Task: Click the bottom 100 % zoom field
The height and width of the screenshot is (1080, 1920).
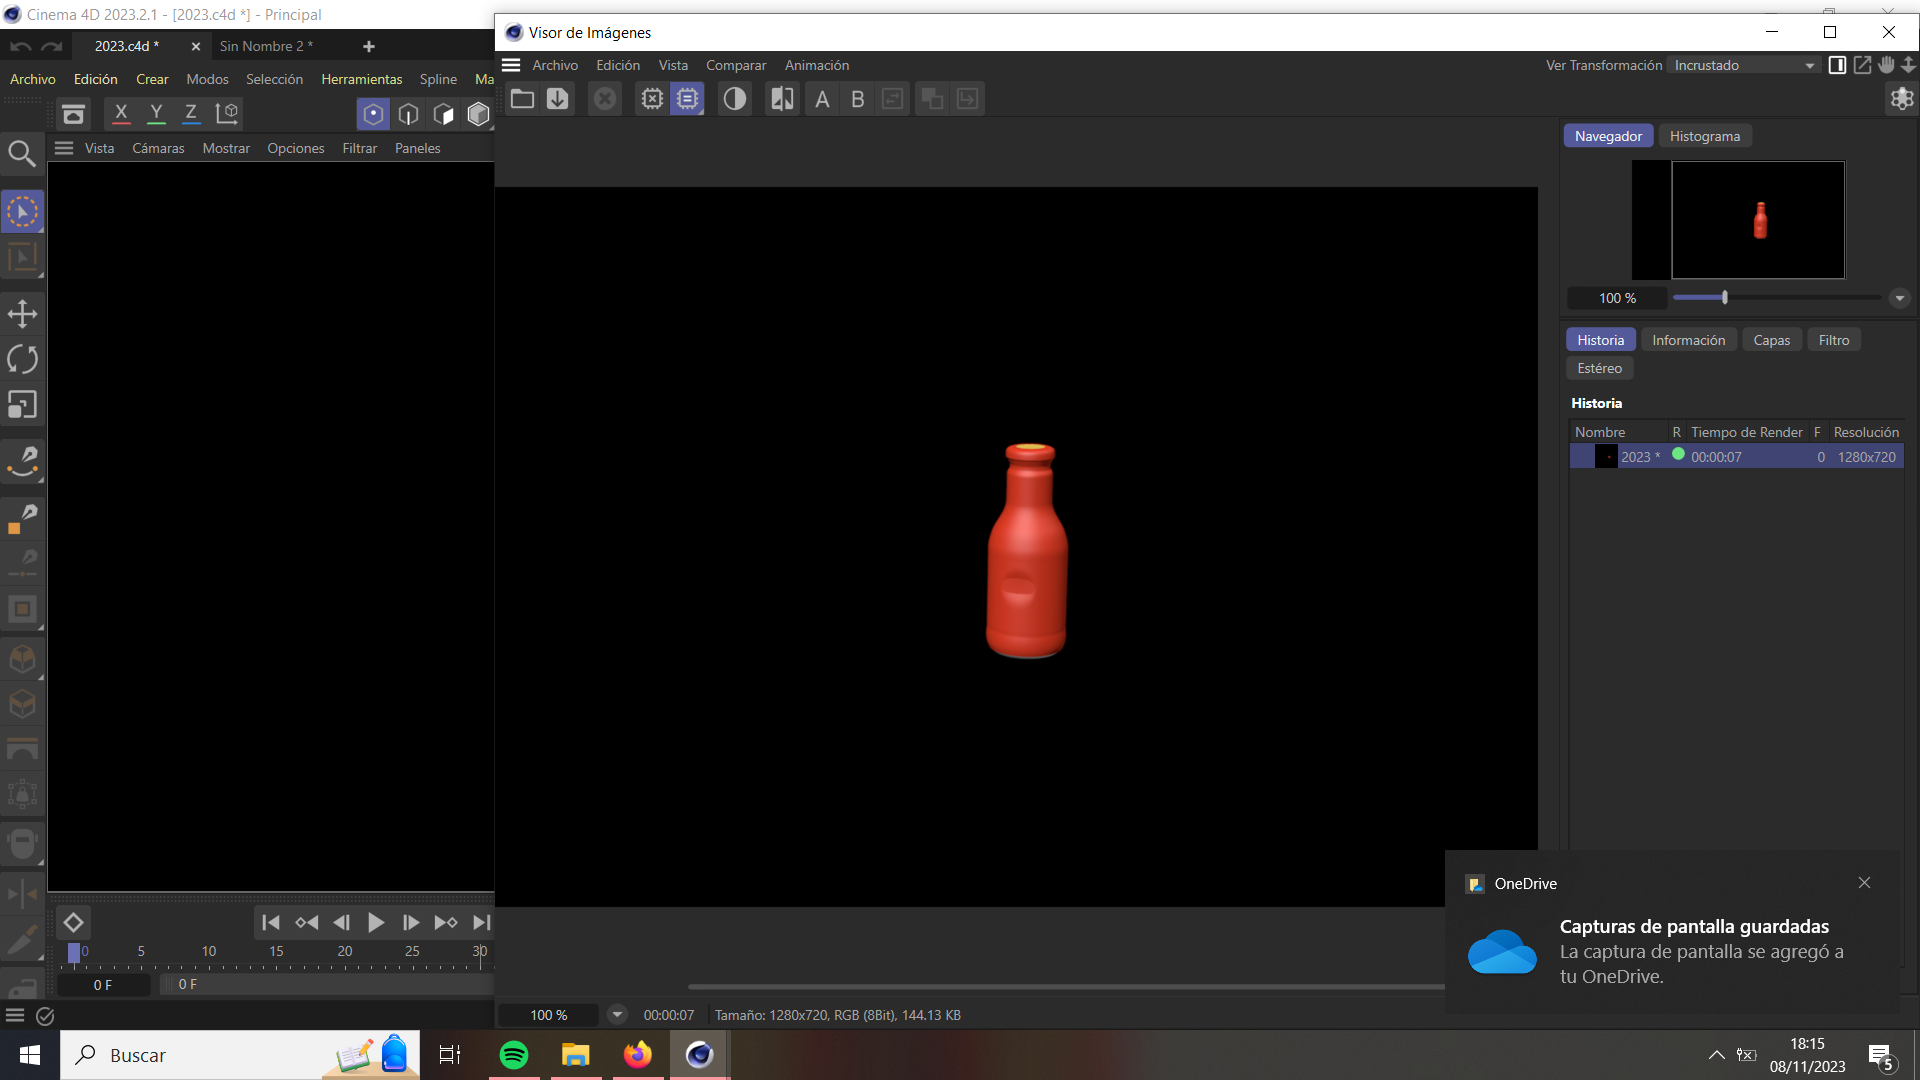Action: pyautogui.click(x=548, y=1015)
